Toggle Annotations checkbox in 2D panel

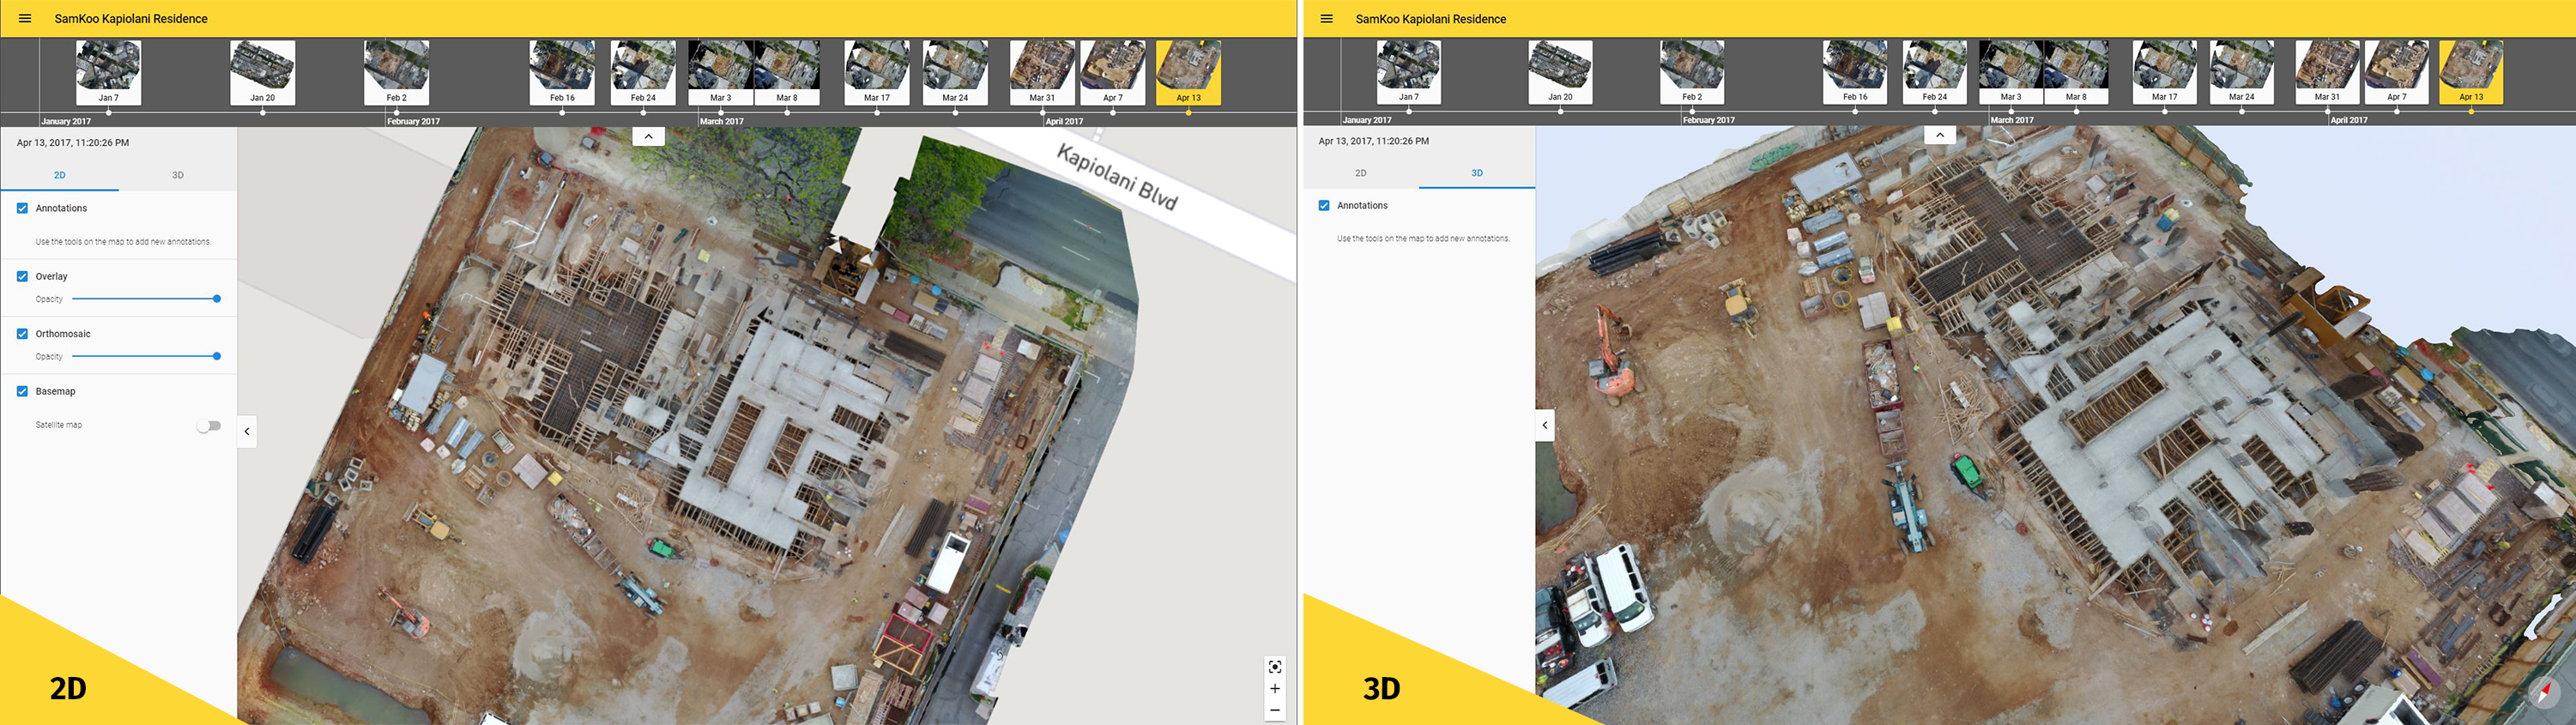22,208
